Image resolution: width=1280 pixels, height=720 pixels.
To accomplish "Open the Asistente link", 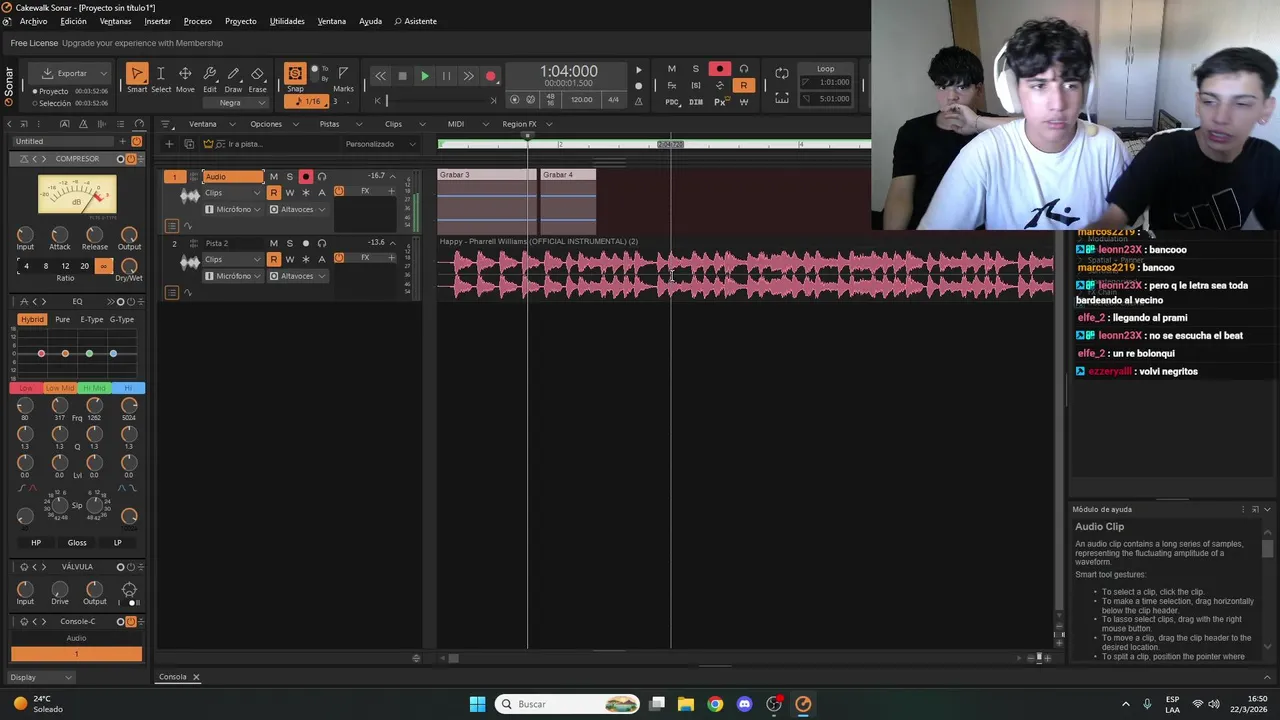I will (415, 21).
